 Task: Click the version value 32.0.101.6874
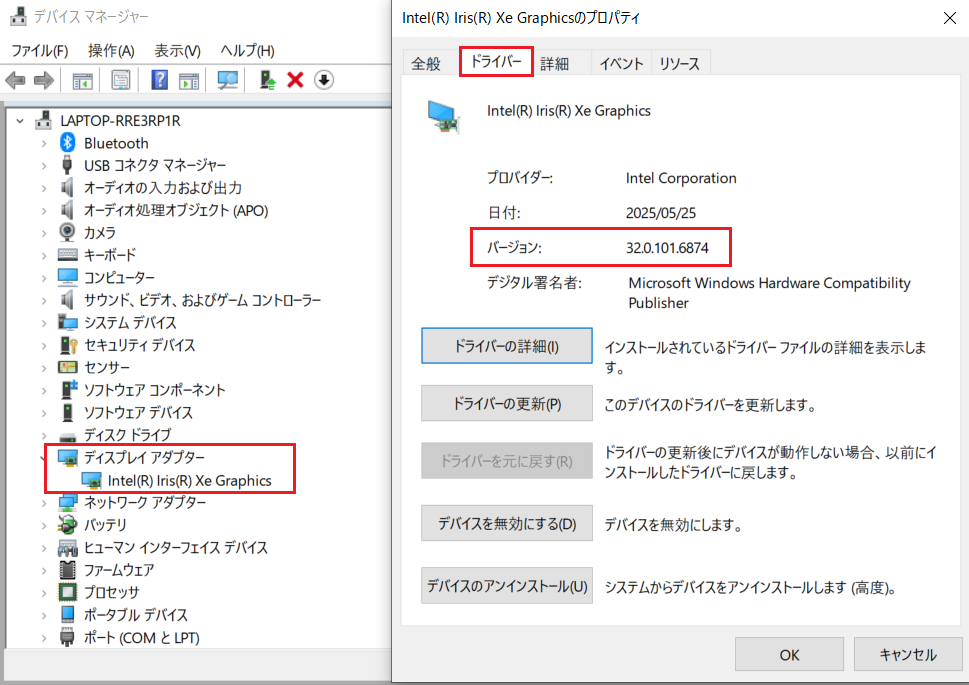click(667, 248)
